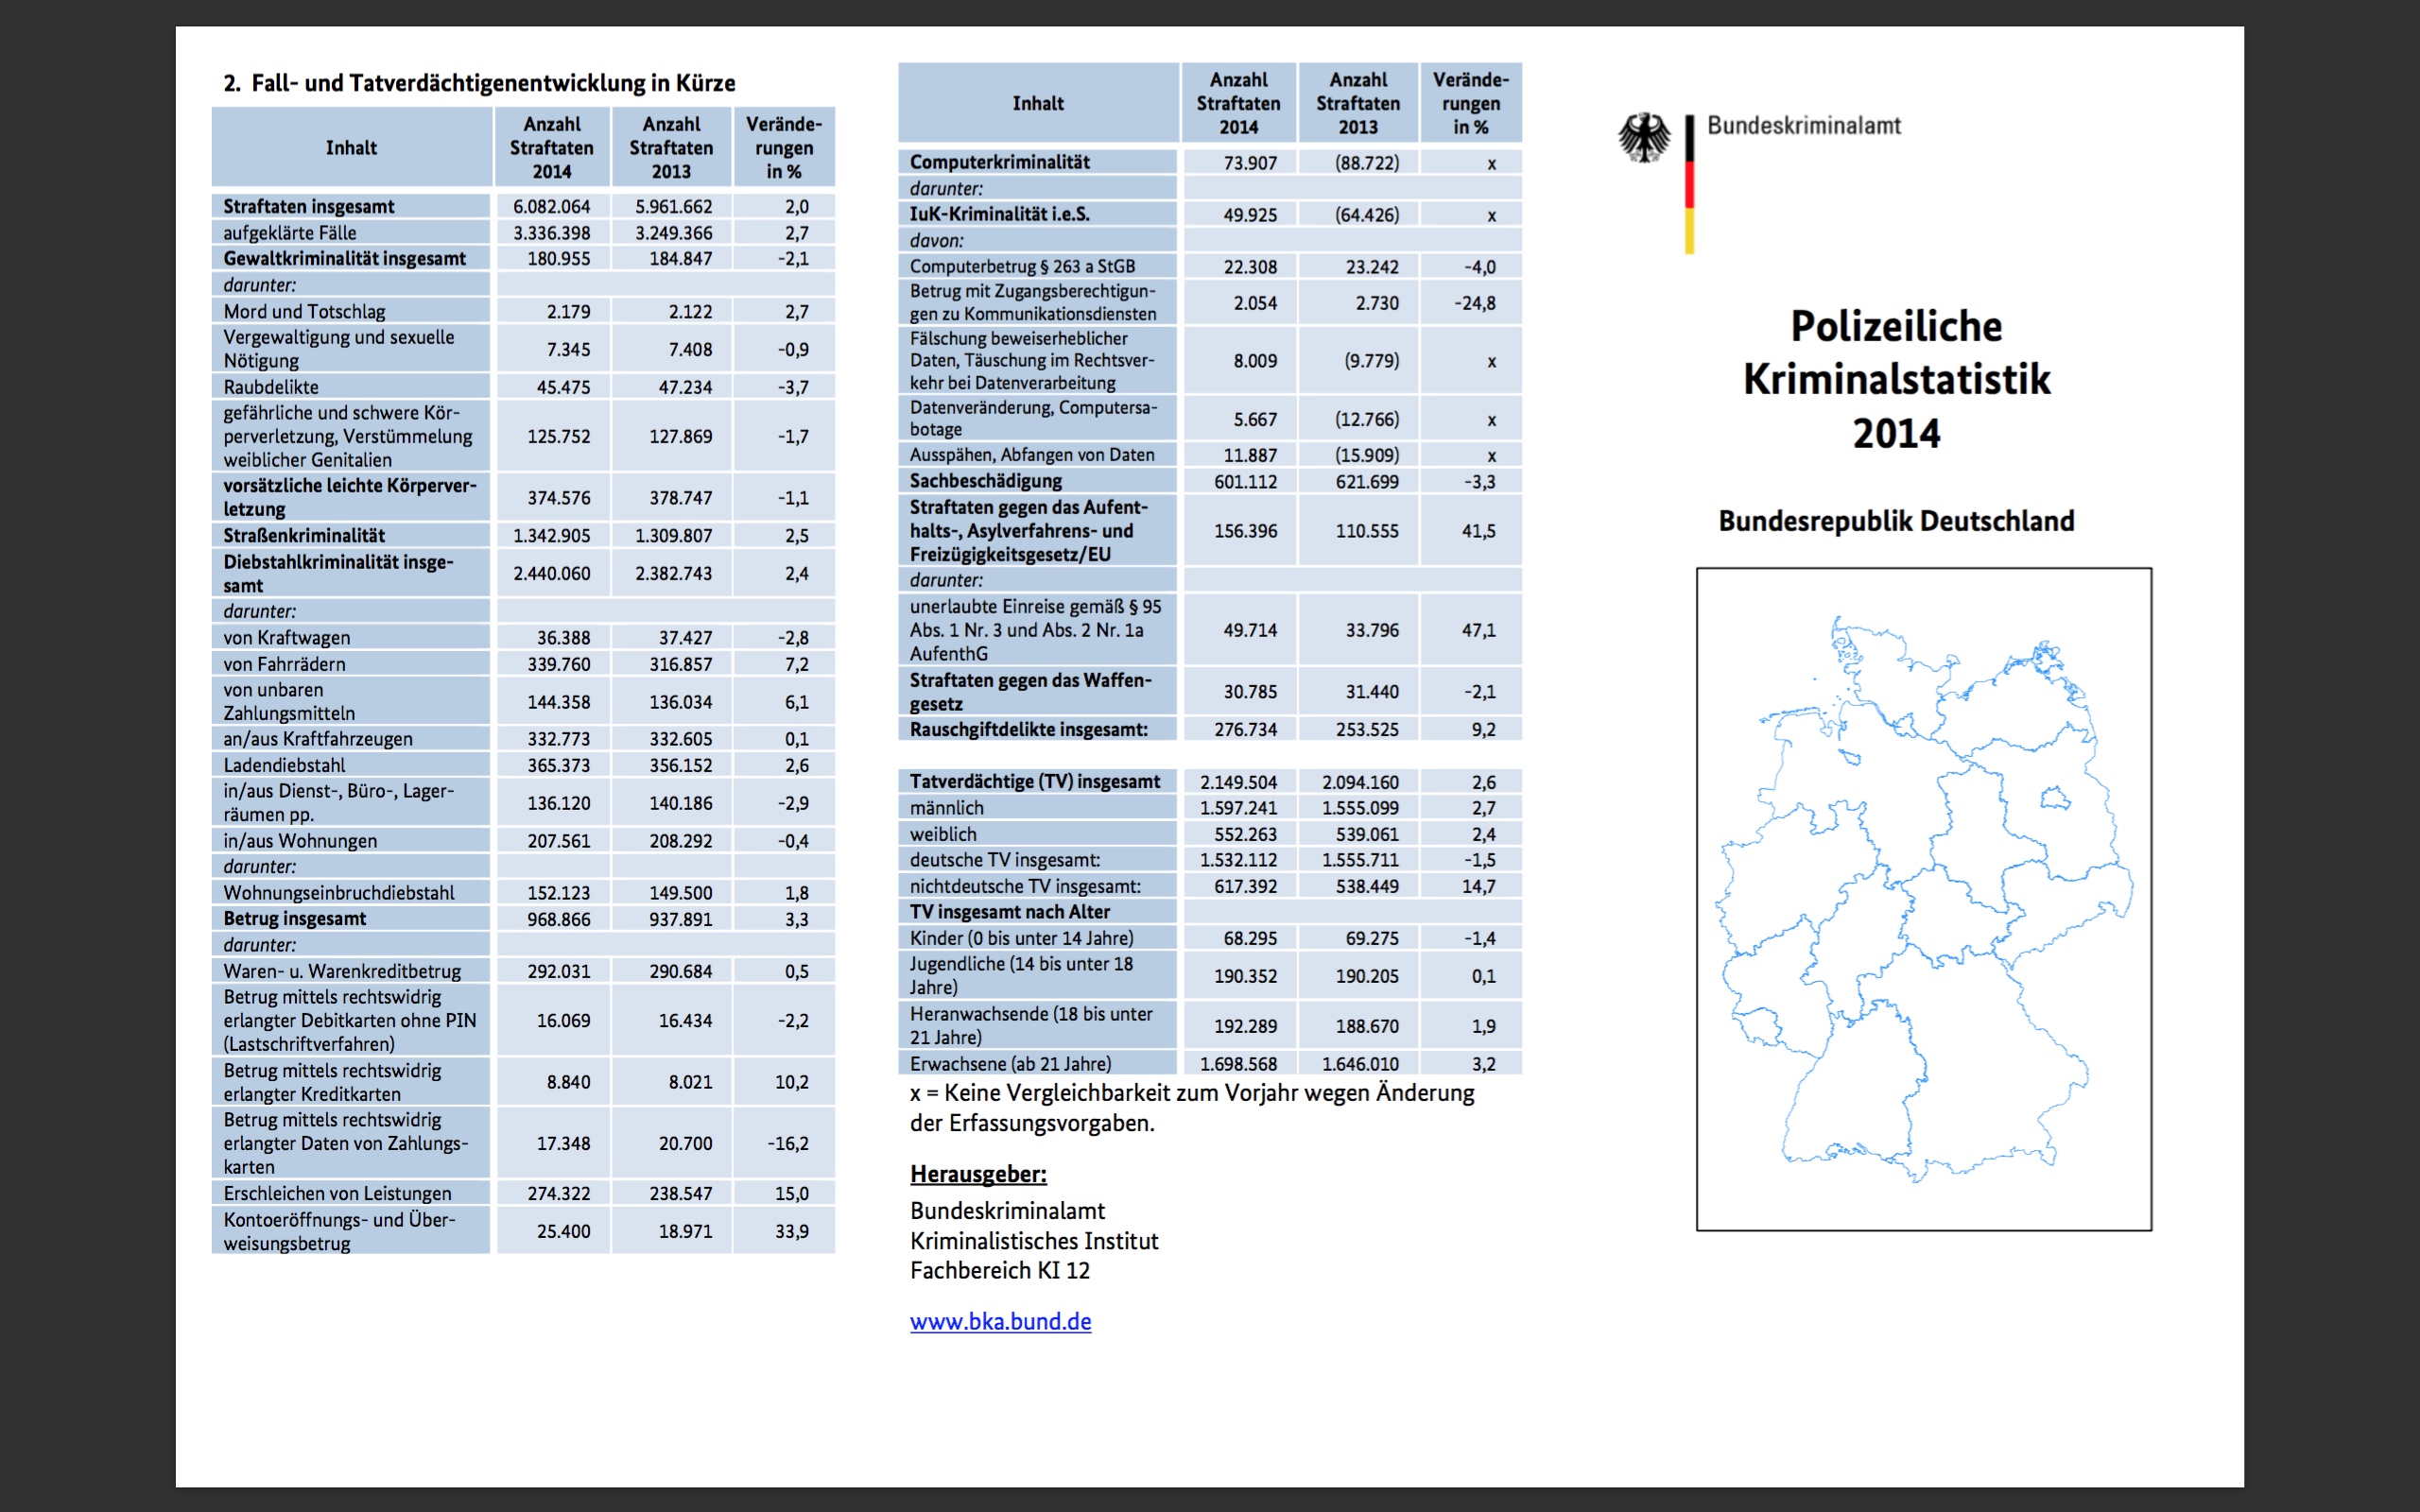Click 'Rauschgiftdelikte insgesamt:' label

1029,729
